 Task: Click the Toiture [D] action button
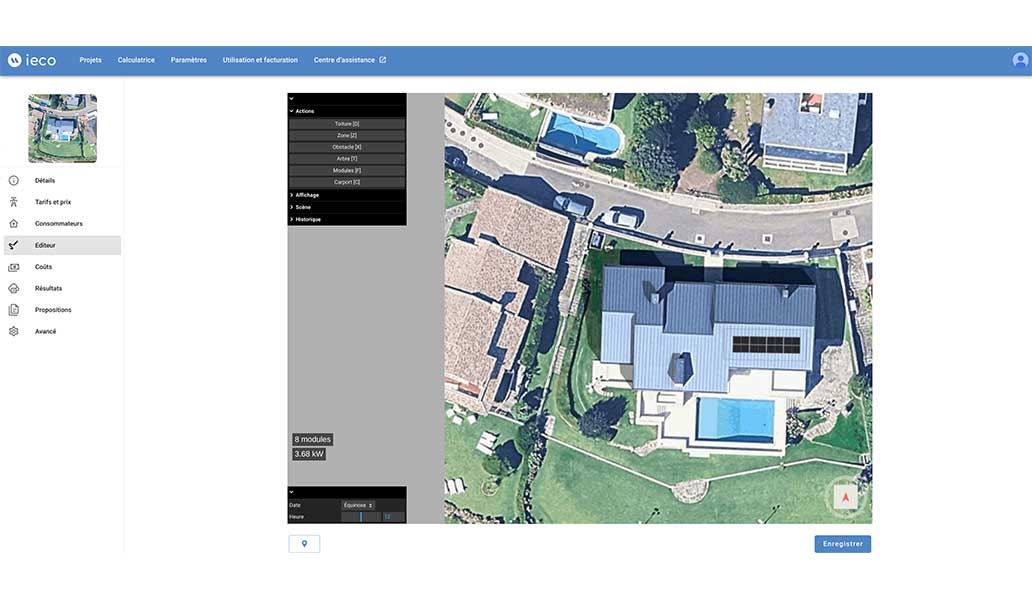347,124
